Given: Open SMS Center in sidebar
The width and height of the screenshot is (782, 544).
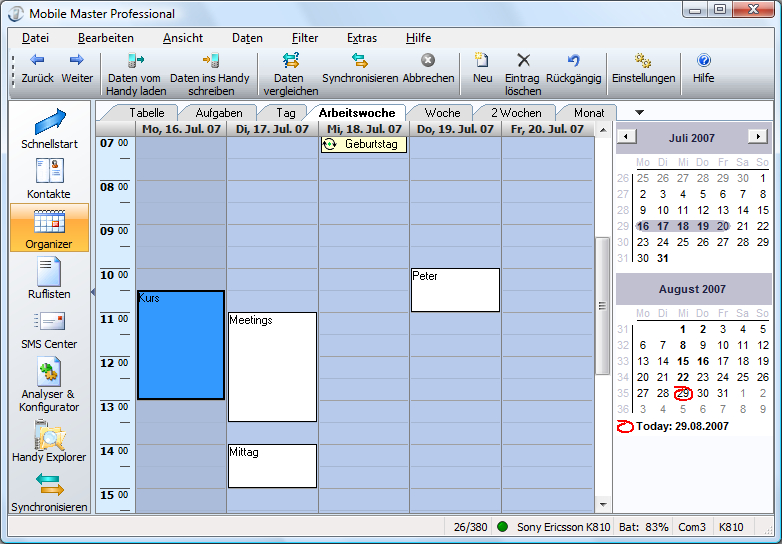Looking at the screenshot, I should tap(49, 327).
